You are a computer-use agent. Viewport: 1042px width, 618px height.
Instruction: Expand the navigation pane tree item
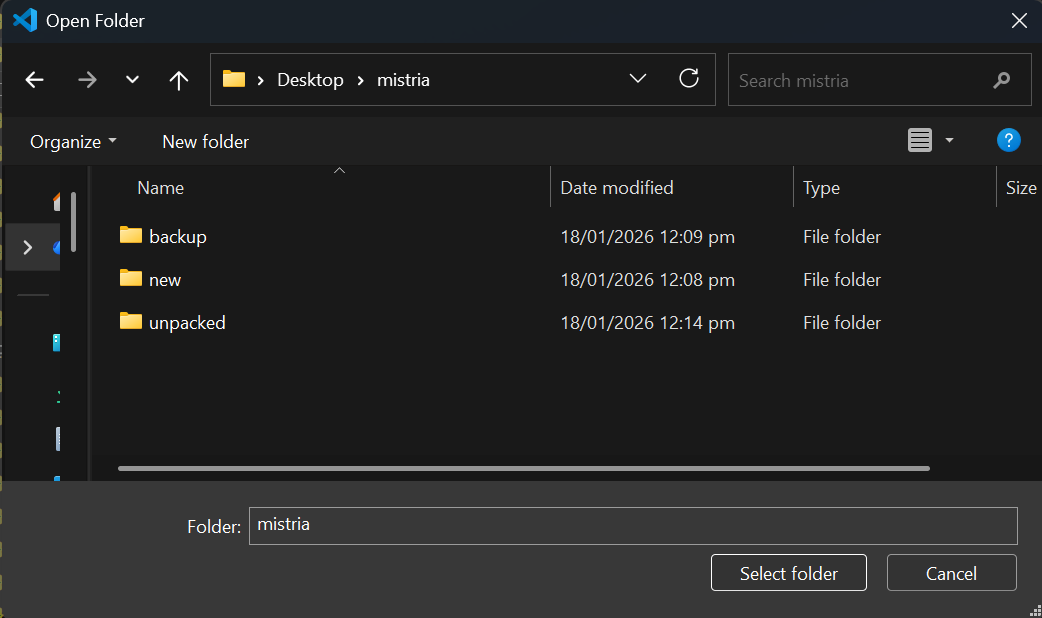coord(27,247)
